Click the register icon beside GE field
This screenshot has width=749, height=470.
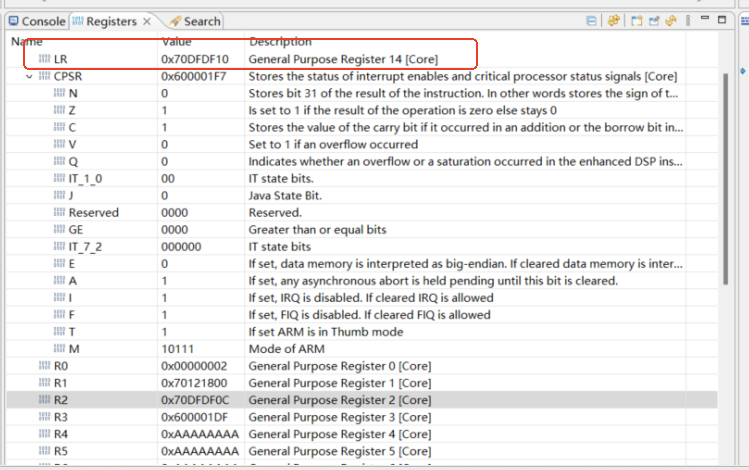click(x=59, y=229)
